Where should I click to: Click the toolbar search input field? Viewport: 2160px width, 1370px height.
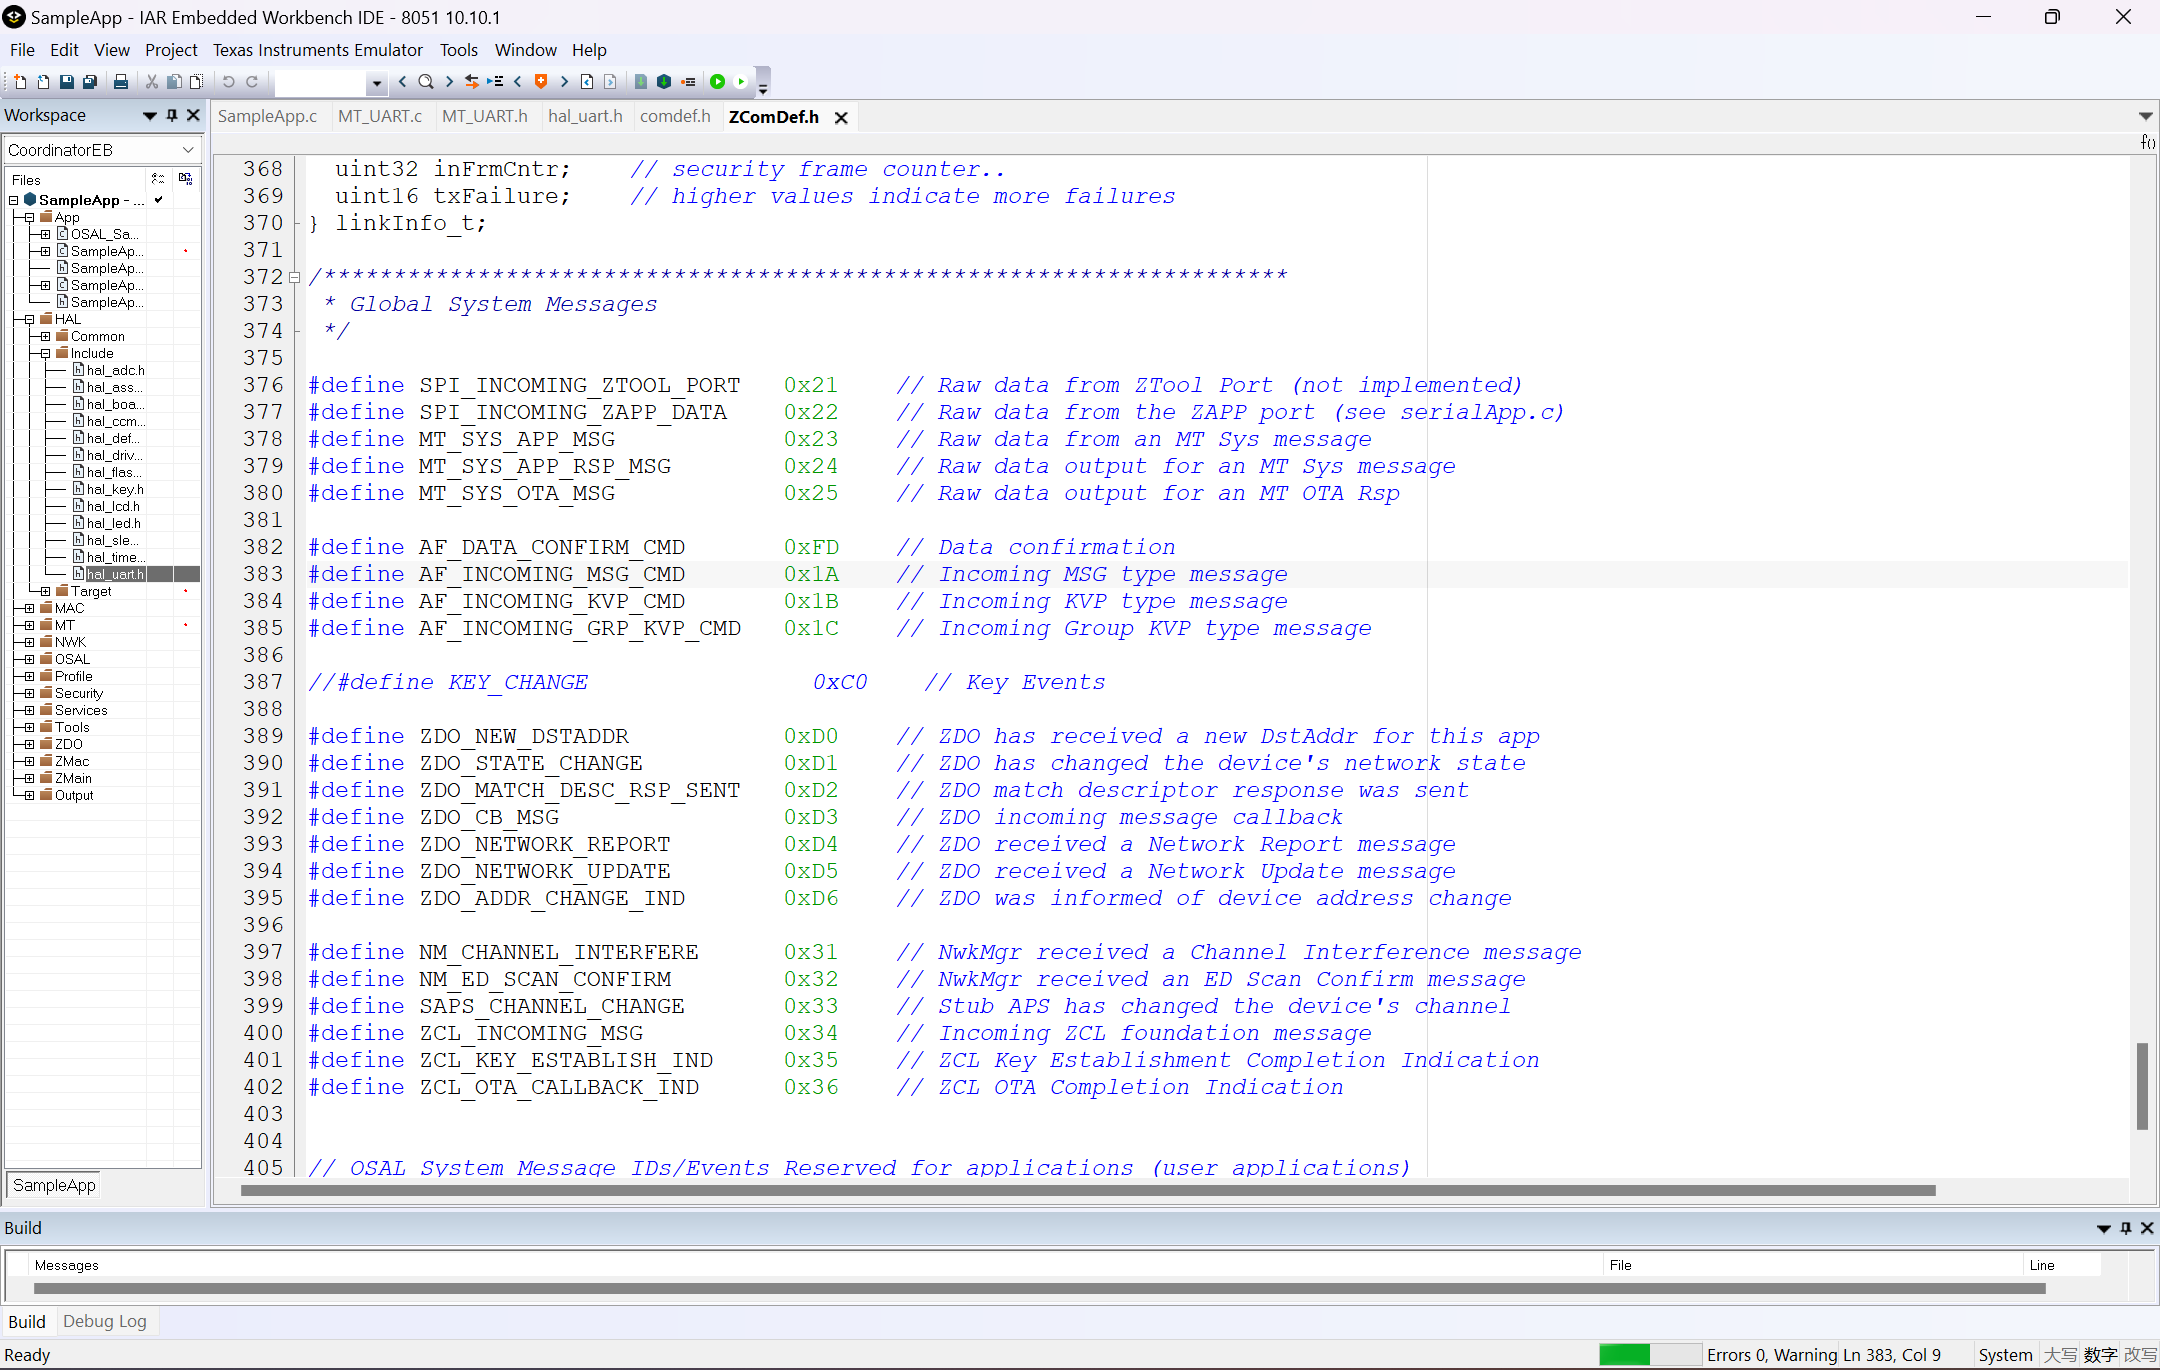pos(322,82)
